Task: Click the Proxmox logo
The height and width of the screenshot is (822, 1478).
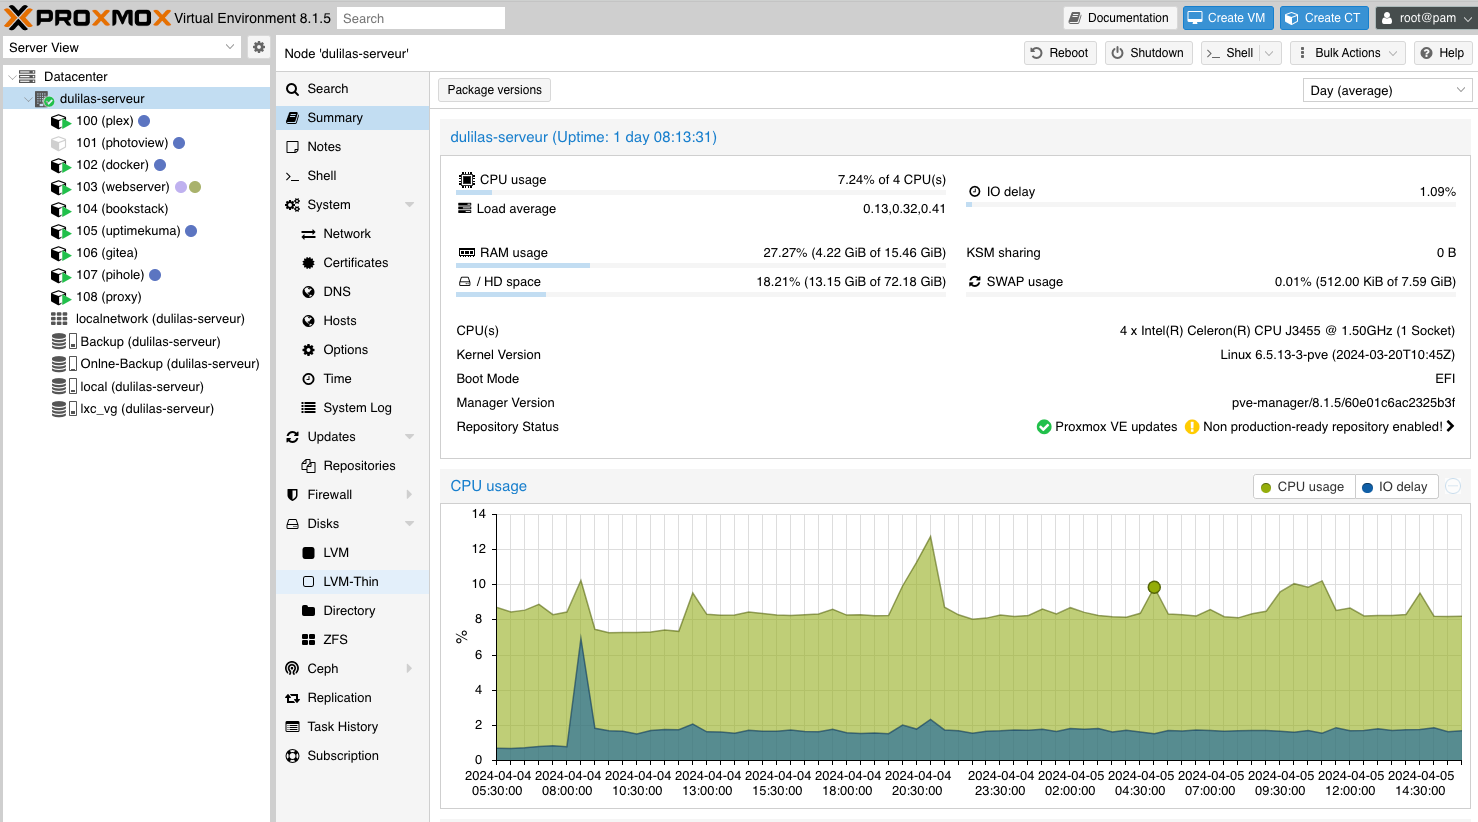Action: [87, 17]
